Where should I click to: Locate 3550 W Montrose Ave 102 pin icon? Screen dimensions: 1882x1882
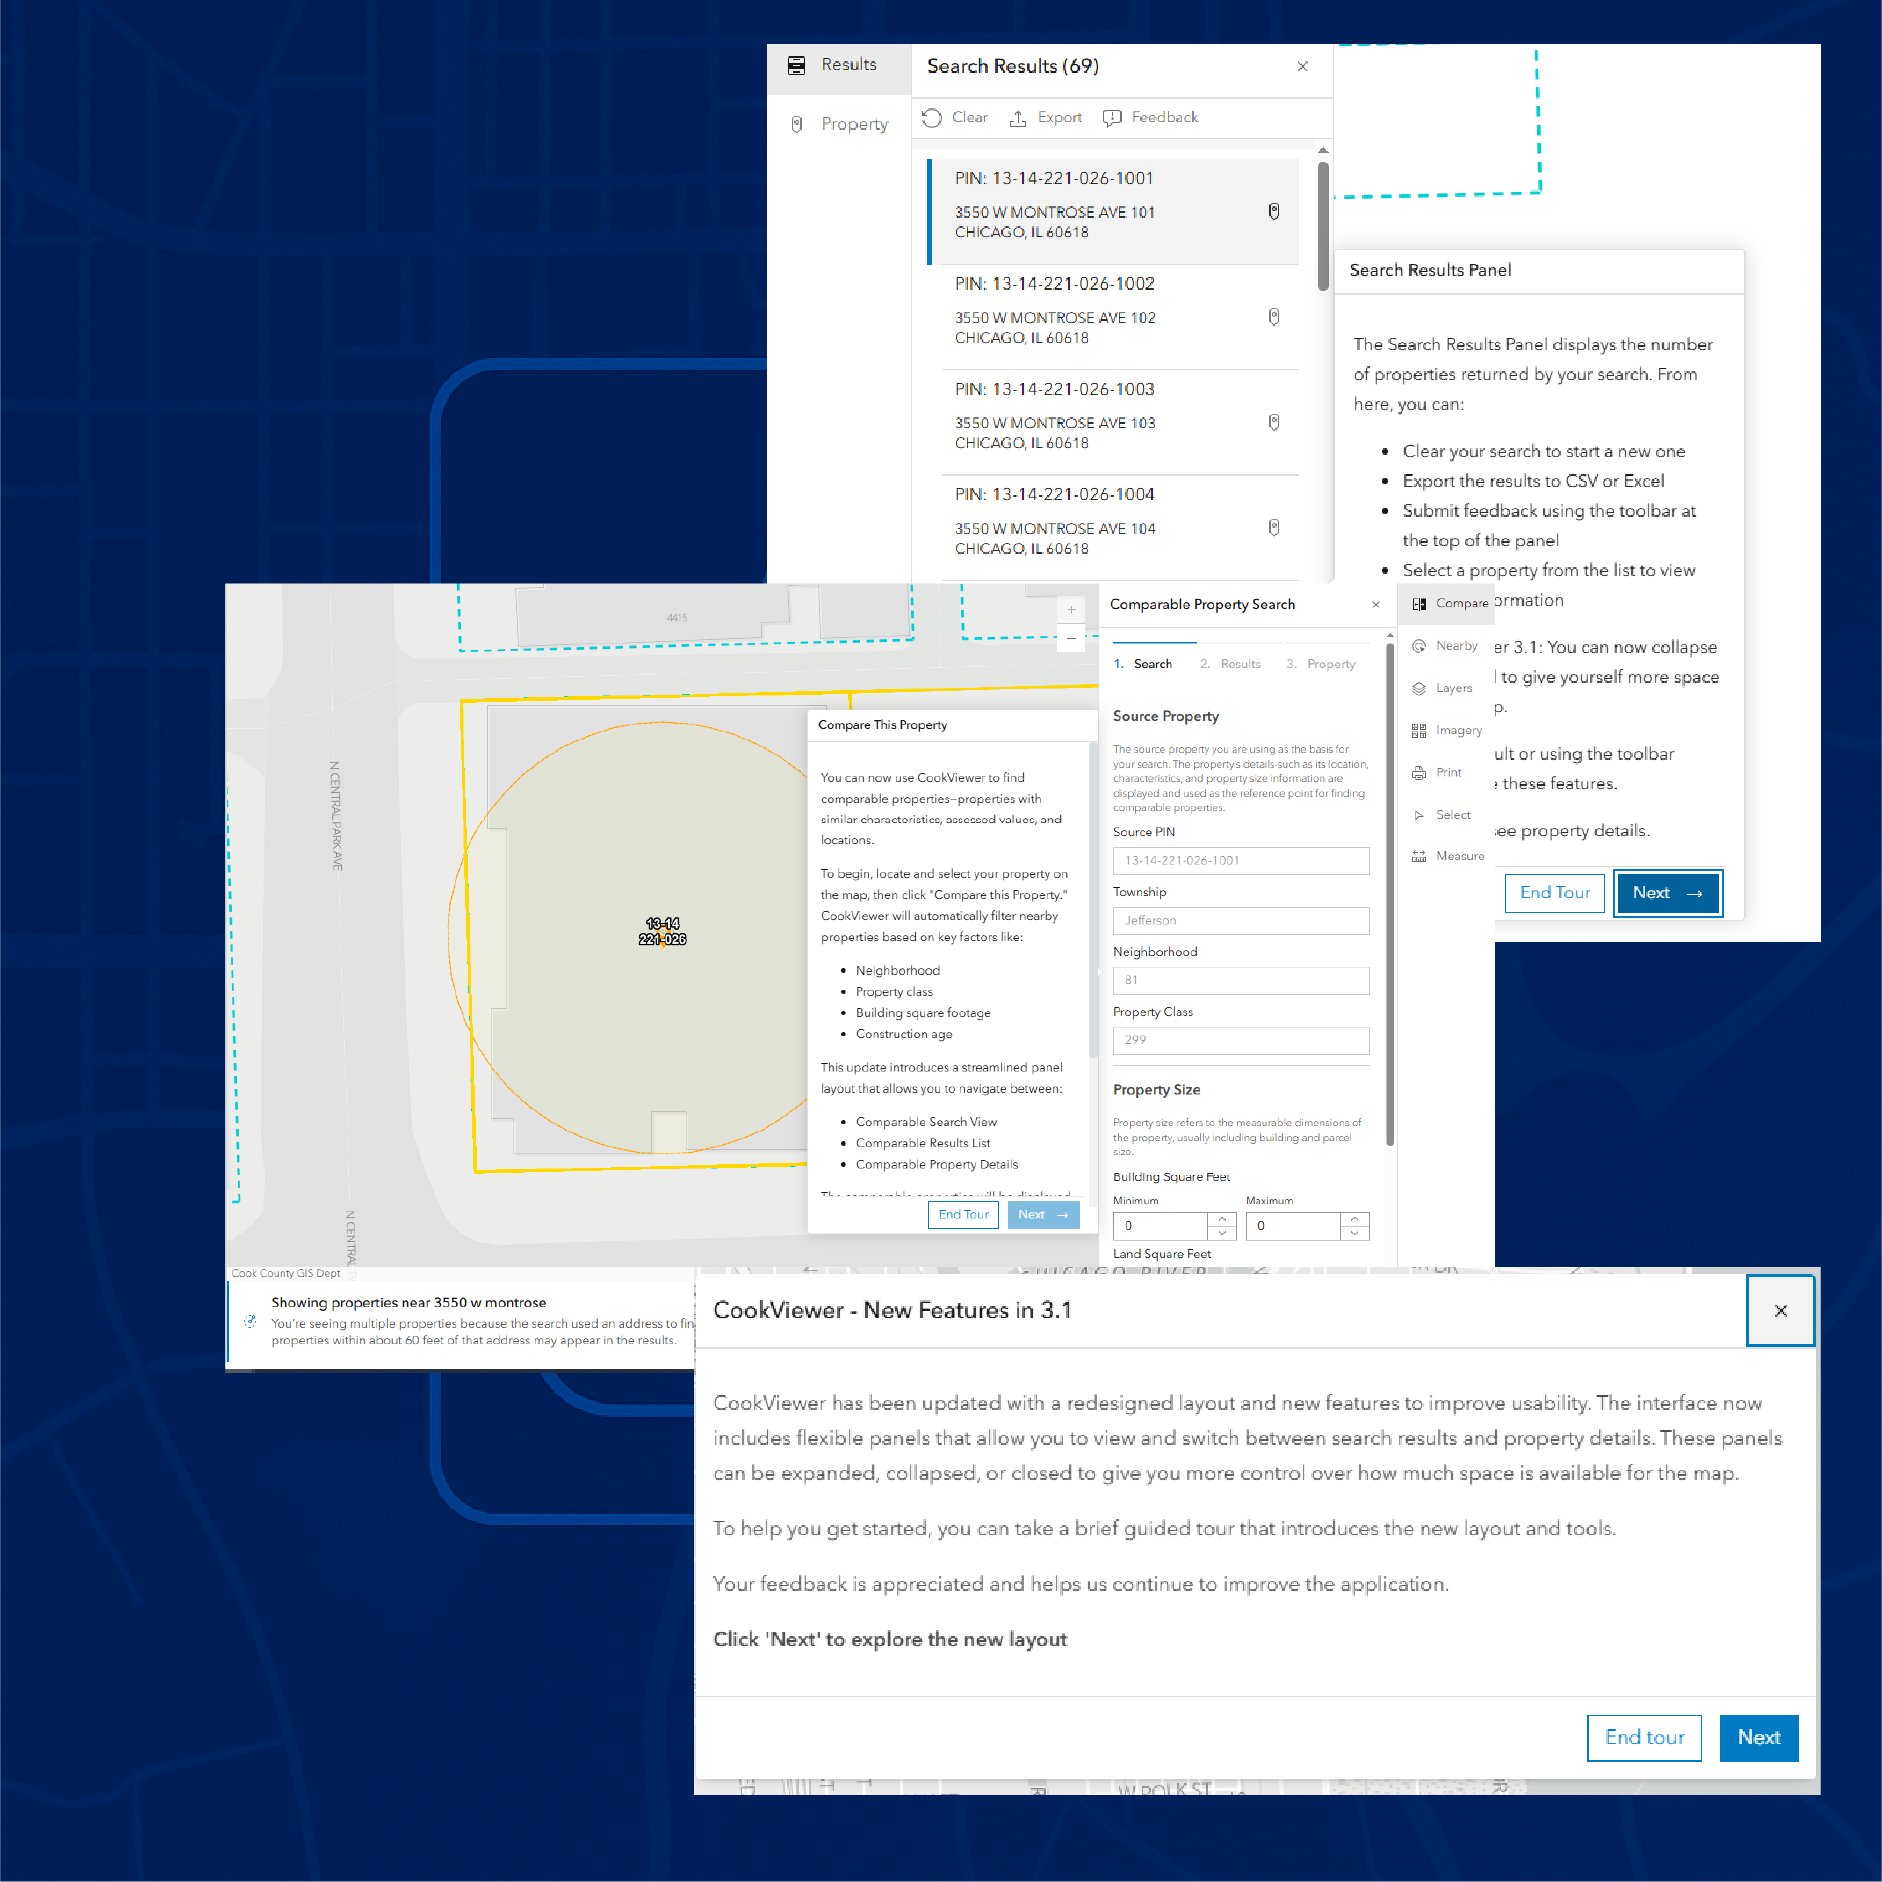(1273, 317)
